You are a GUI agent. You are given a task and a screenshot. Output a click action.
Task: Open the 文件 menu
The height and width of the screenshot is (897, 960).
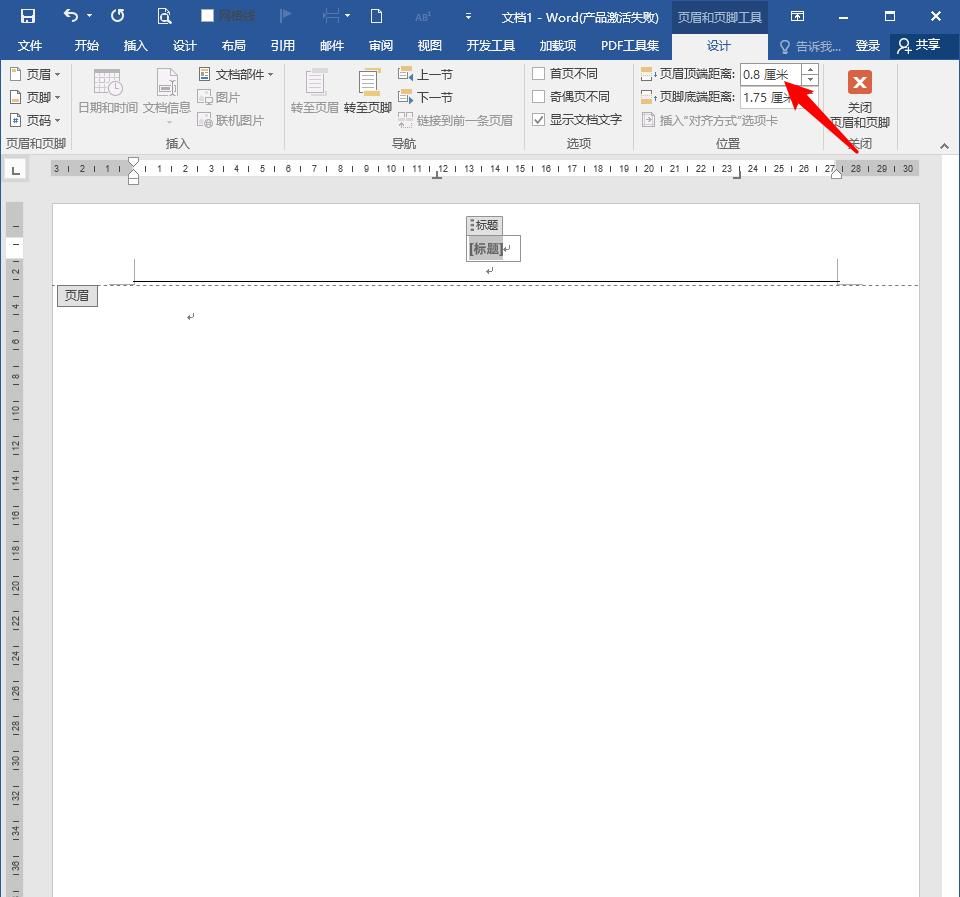(x=30, y=45)
